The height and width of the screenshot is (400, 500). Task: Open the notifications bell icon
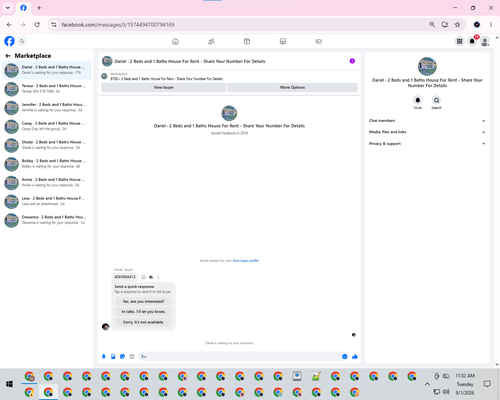click(x=472, y=41)
